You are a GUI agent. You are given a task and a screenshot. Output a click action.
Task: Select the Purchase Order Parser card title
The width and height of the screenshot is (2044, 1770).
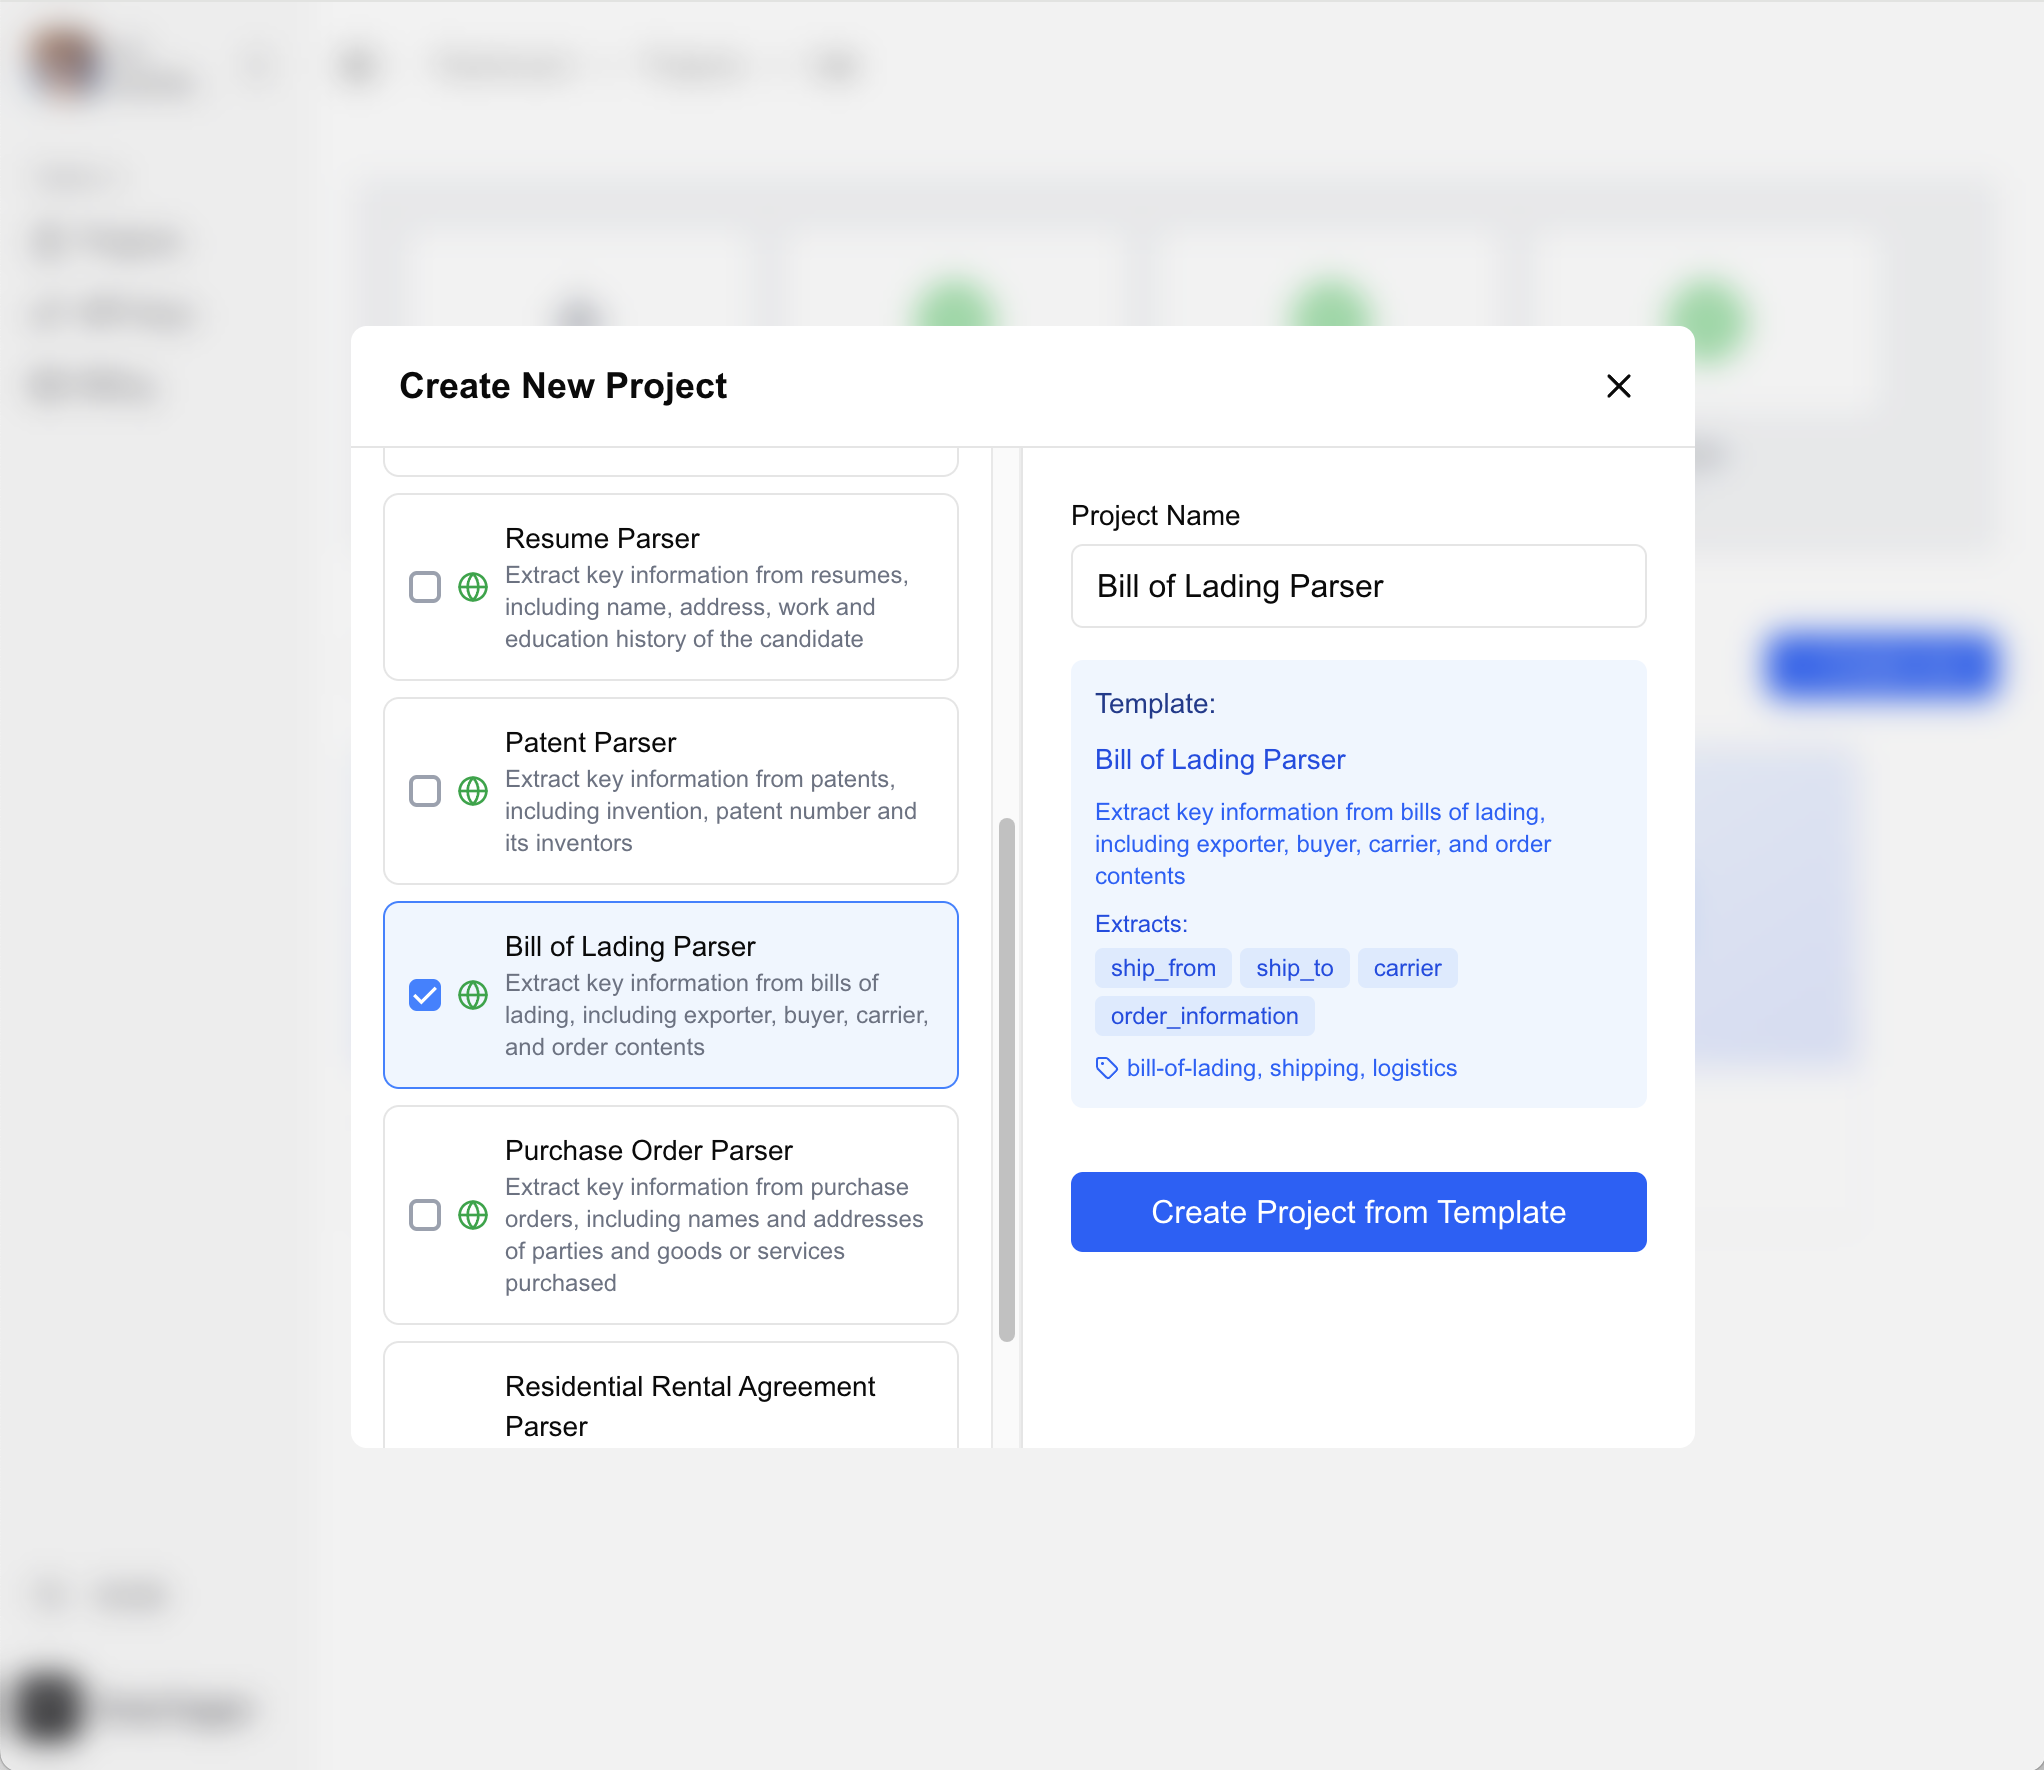648,1150
